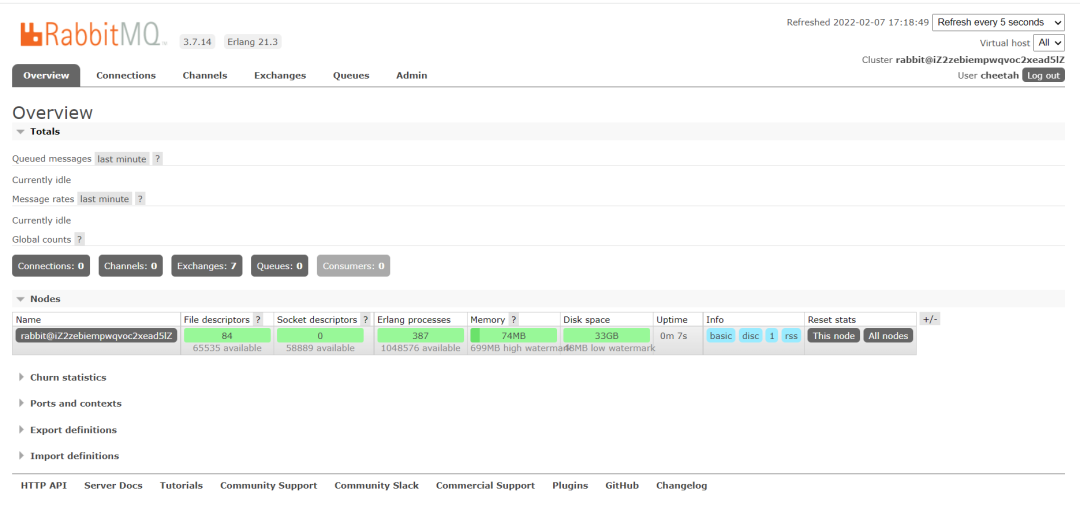Open the Exchanges: 7 count
Viewport: 1080px width, 514px height.
(x=207, y=266)
